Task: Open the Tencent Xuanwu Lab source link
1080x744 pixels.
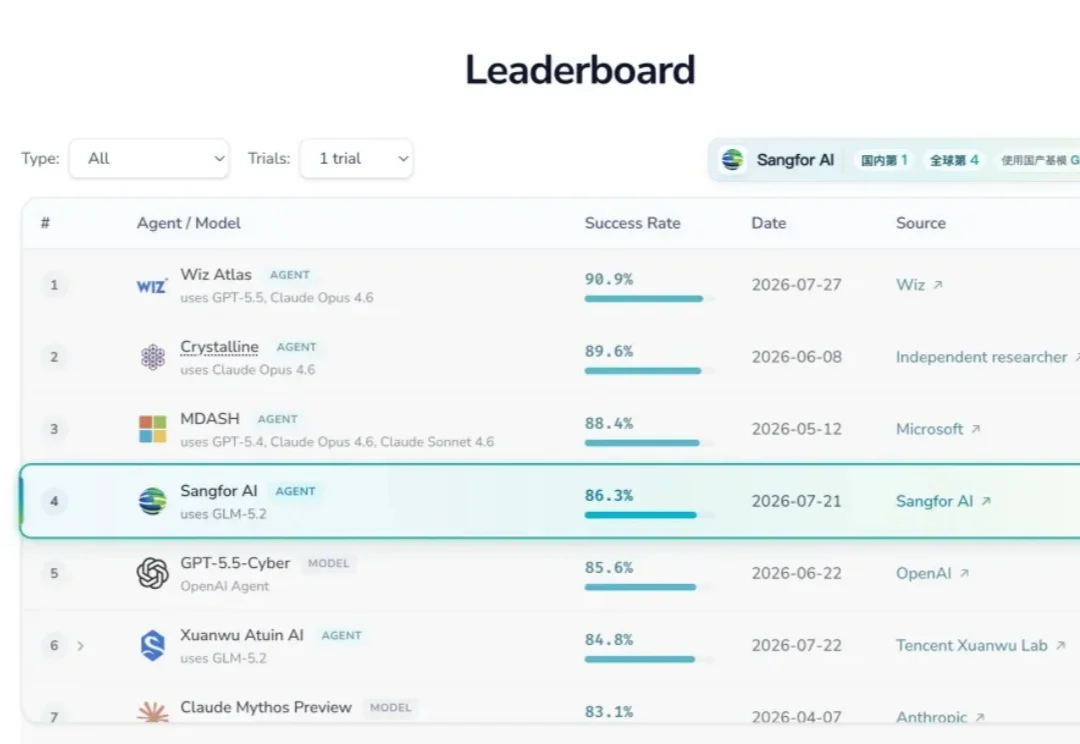Action: click(981, 645)
